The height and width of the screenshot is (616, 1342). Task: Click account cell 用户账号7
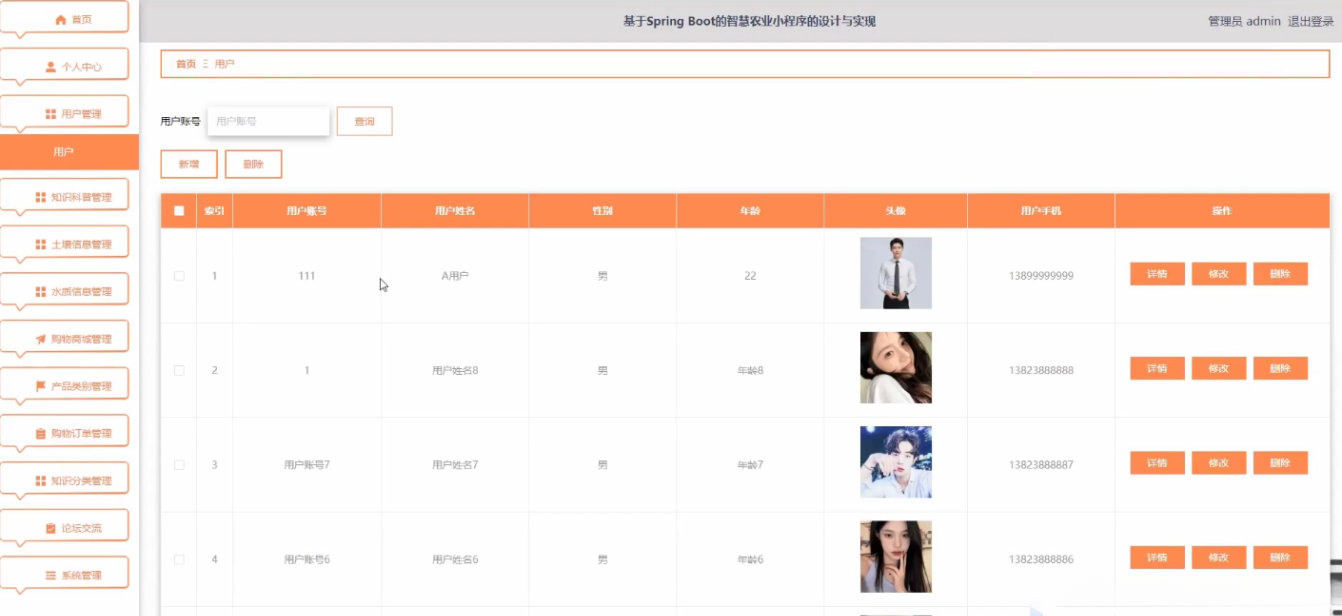(x=307, y=465)
